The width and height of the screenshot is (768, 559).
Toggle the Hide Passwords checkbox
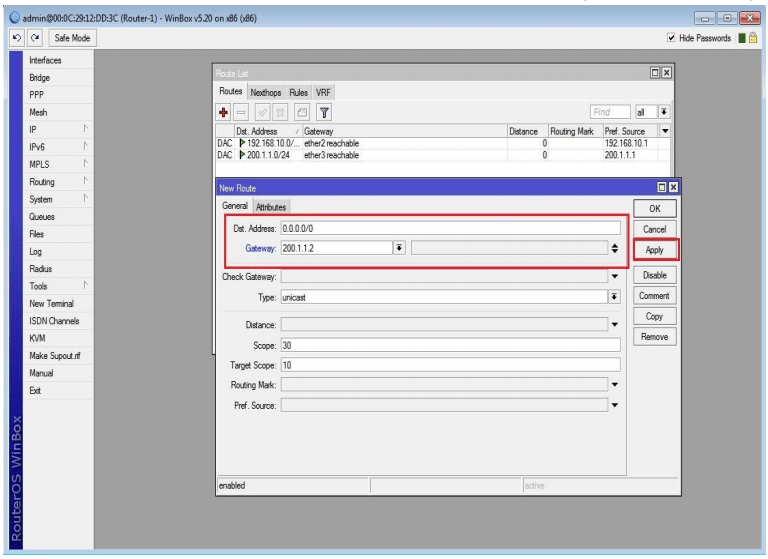coord(669,38)
